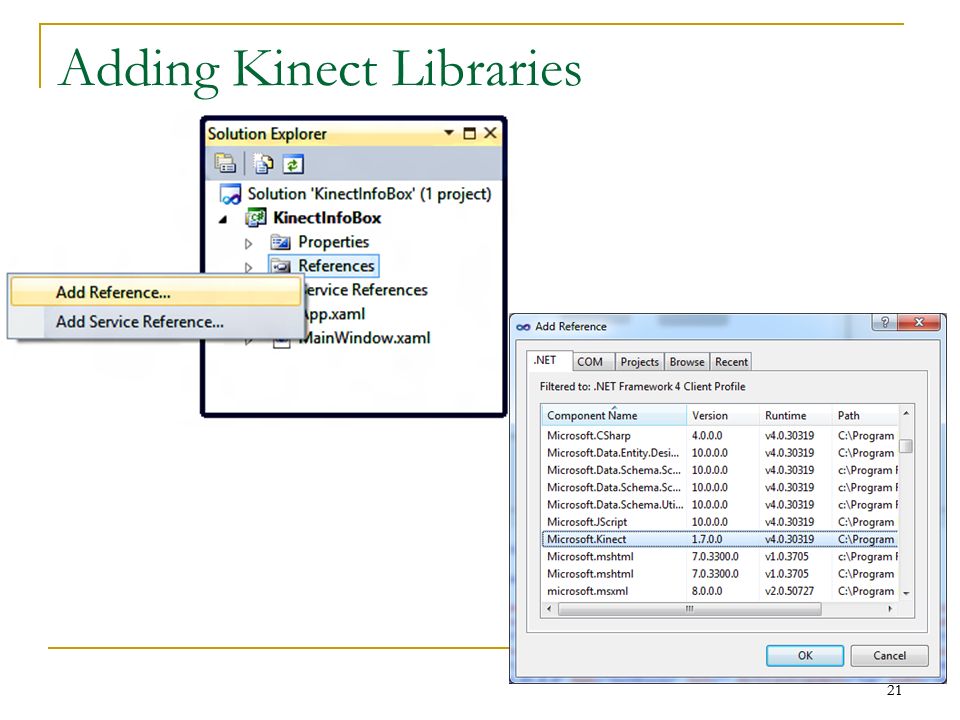Select Solution 'KinectInfoBox' (1 project) label
960x720 pixels.
coord(369,194)
